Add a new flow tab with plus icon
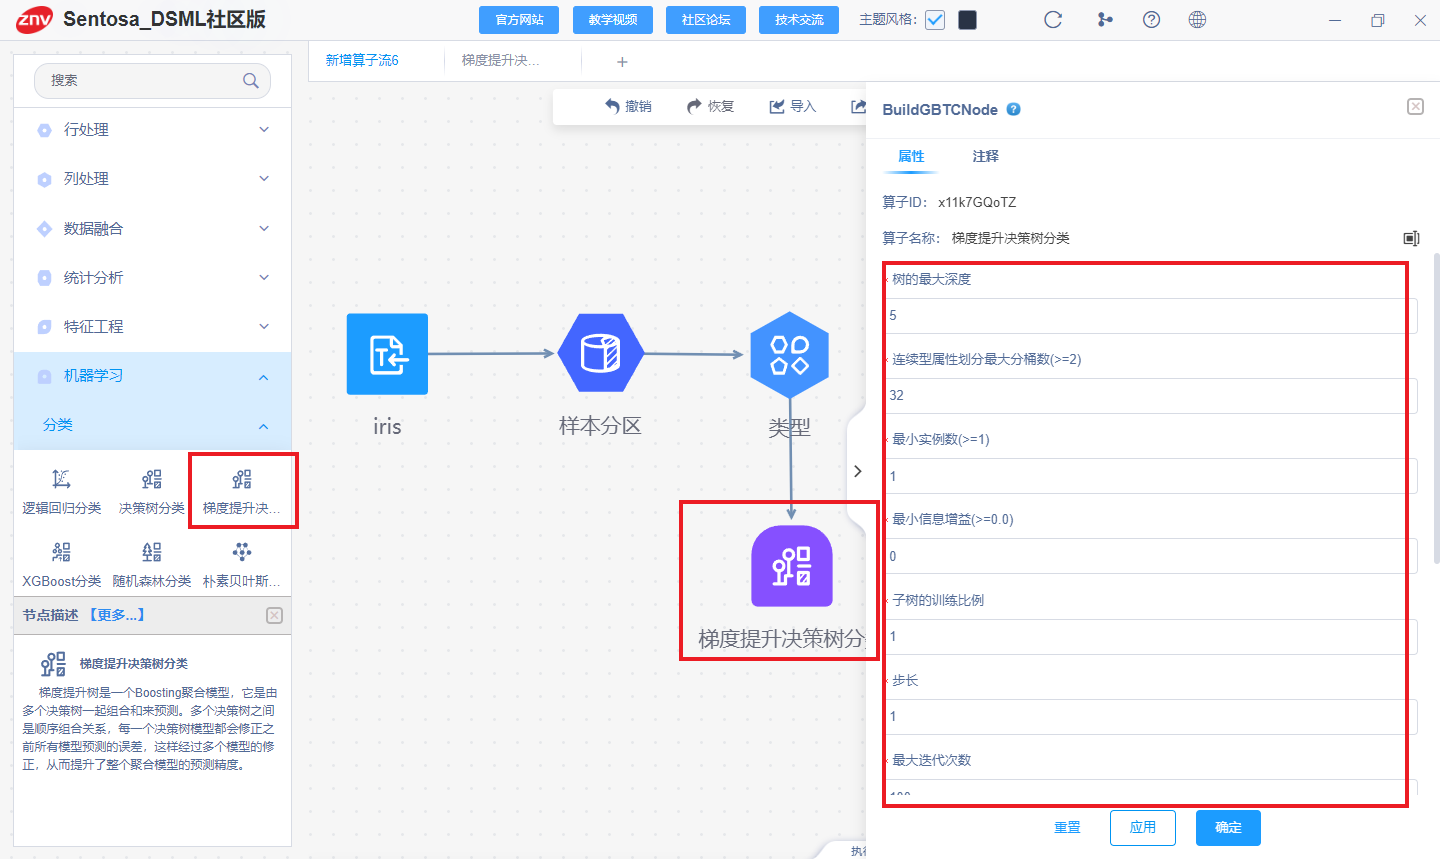The width and height of the screenshot is (1440, 859). coord(622,62)
